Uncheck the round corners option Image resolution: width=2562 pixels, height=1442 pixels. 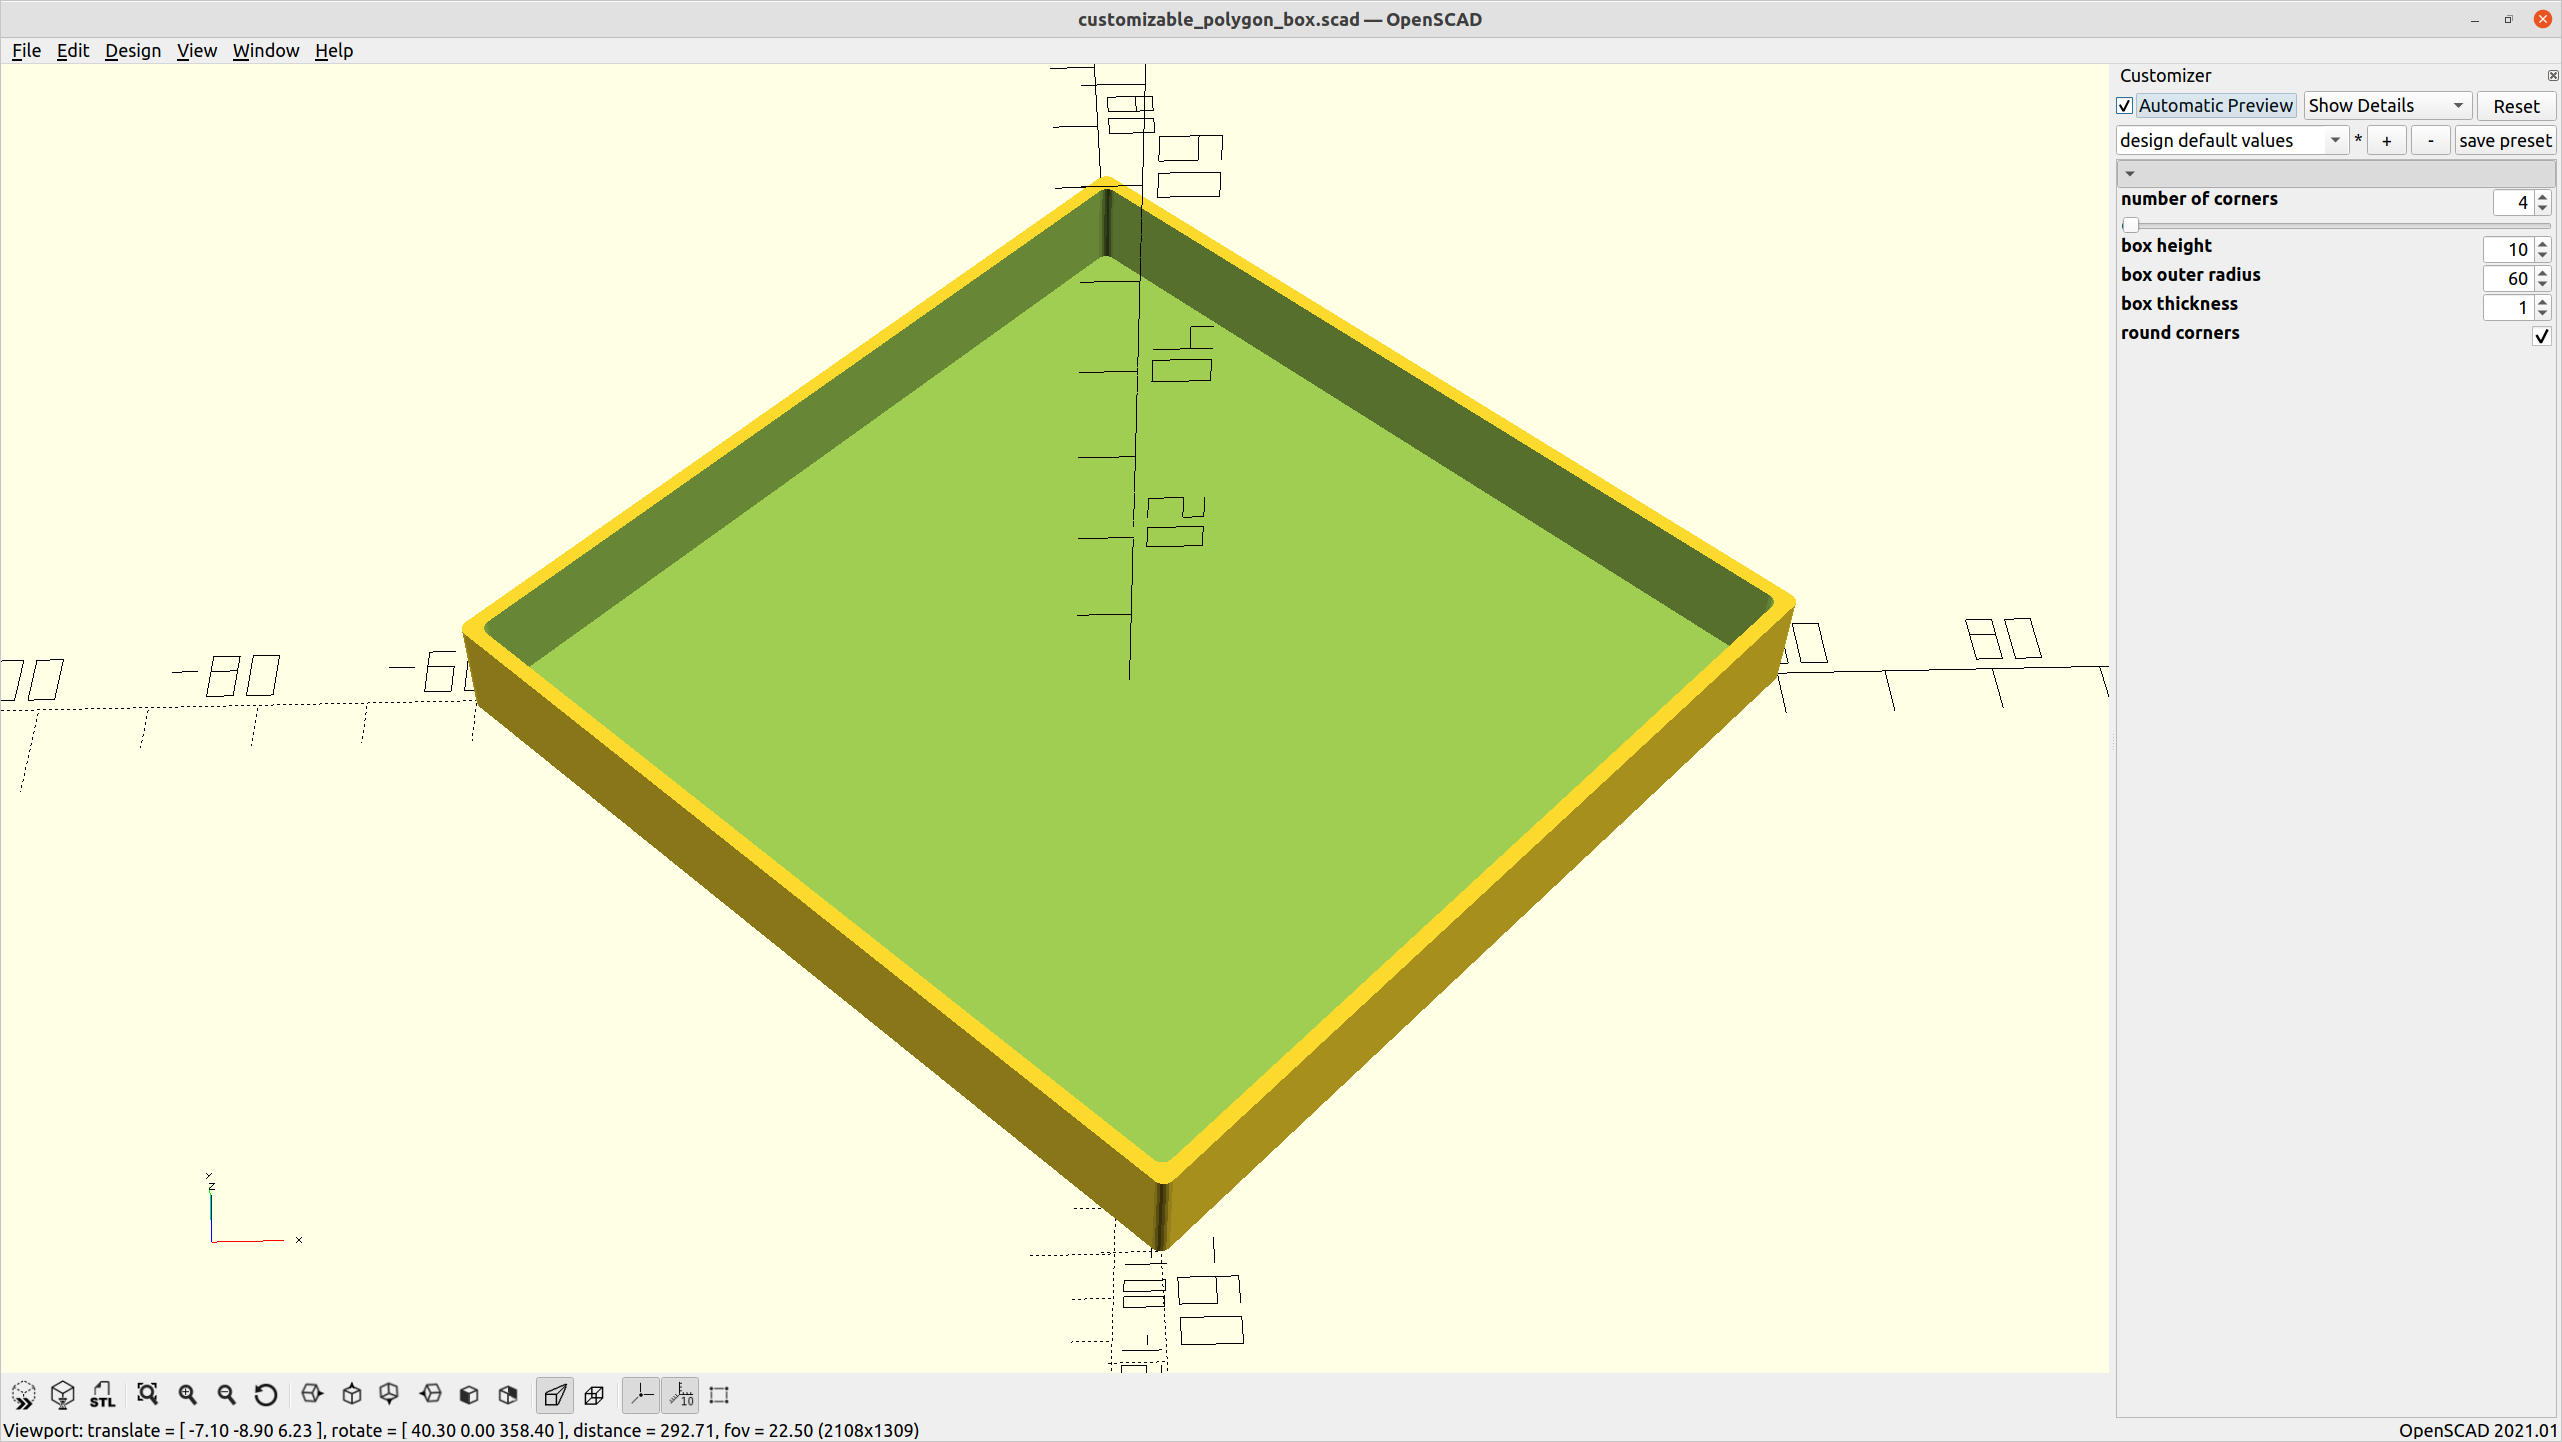coord(2541,336)
